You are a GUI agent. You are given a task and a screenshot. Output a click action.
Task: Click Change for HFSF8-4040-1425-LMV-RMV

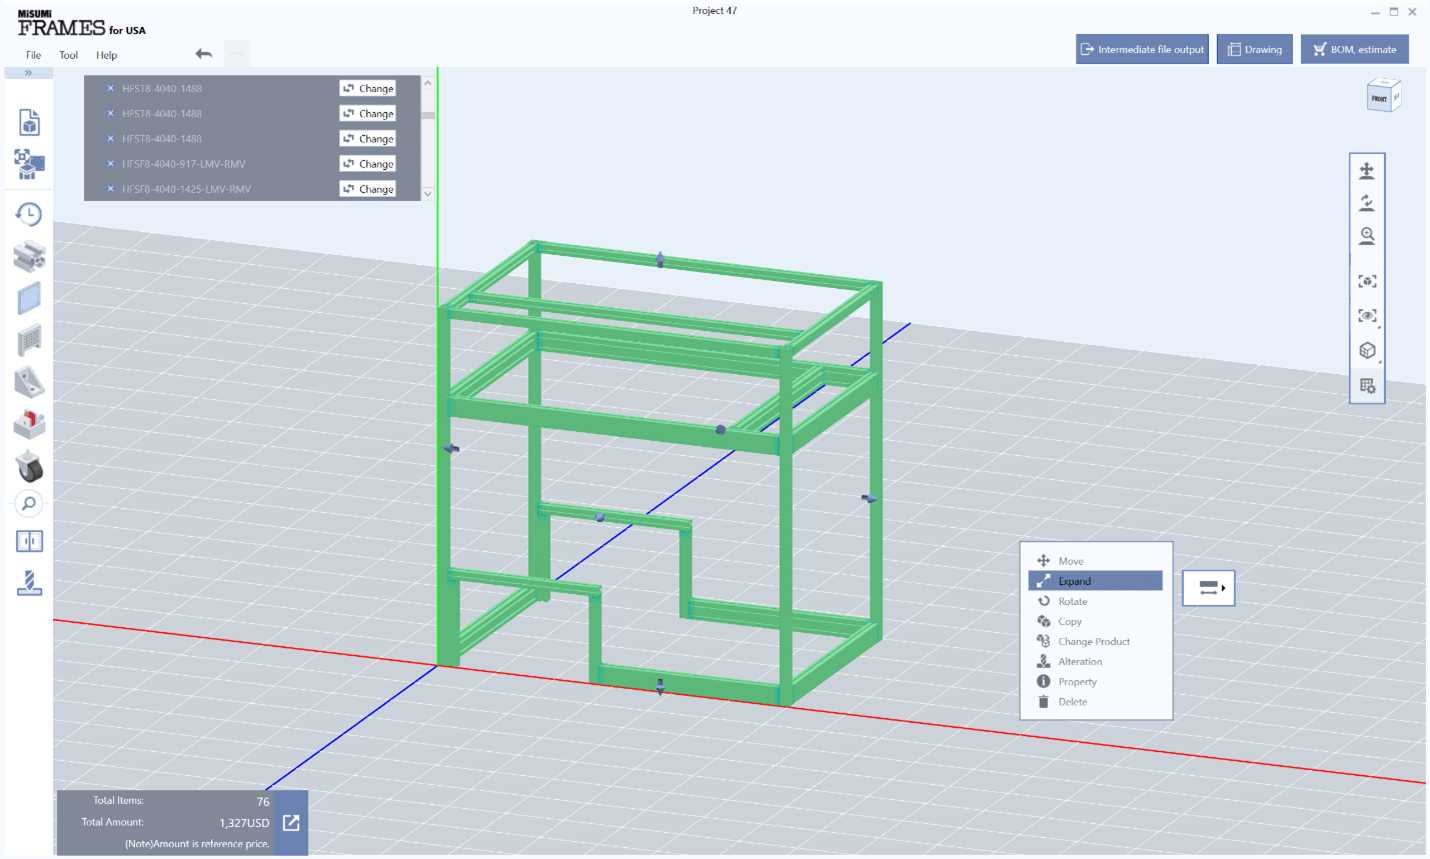point(367,188)
